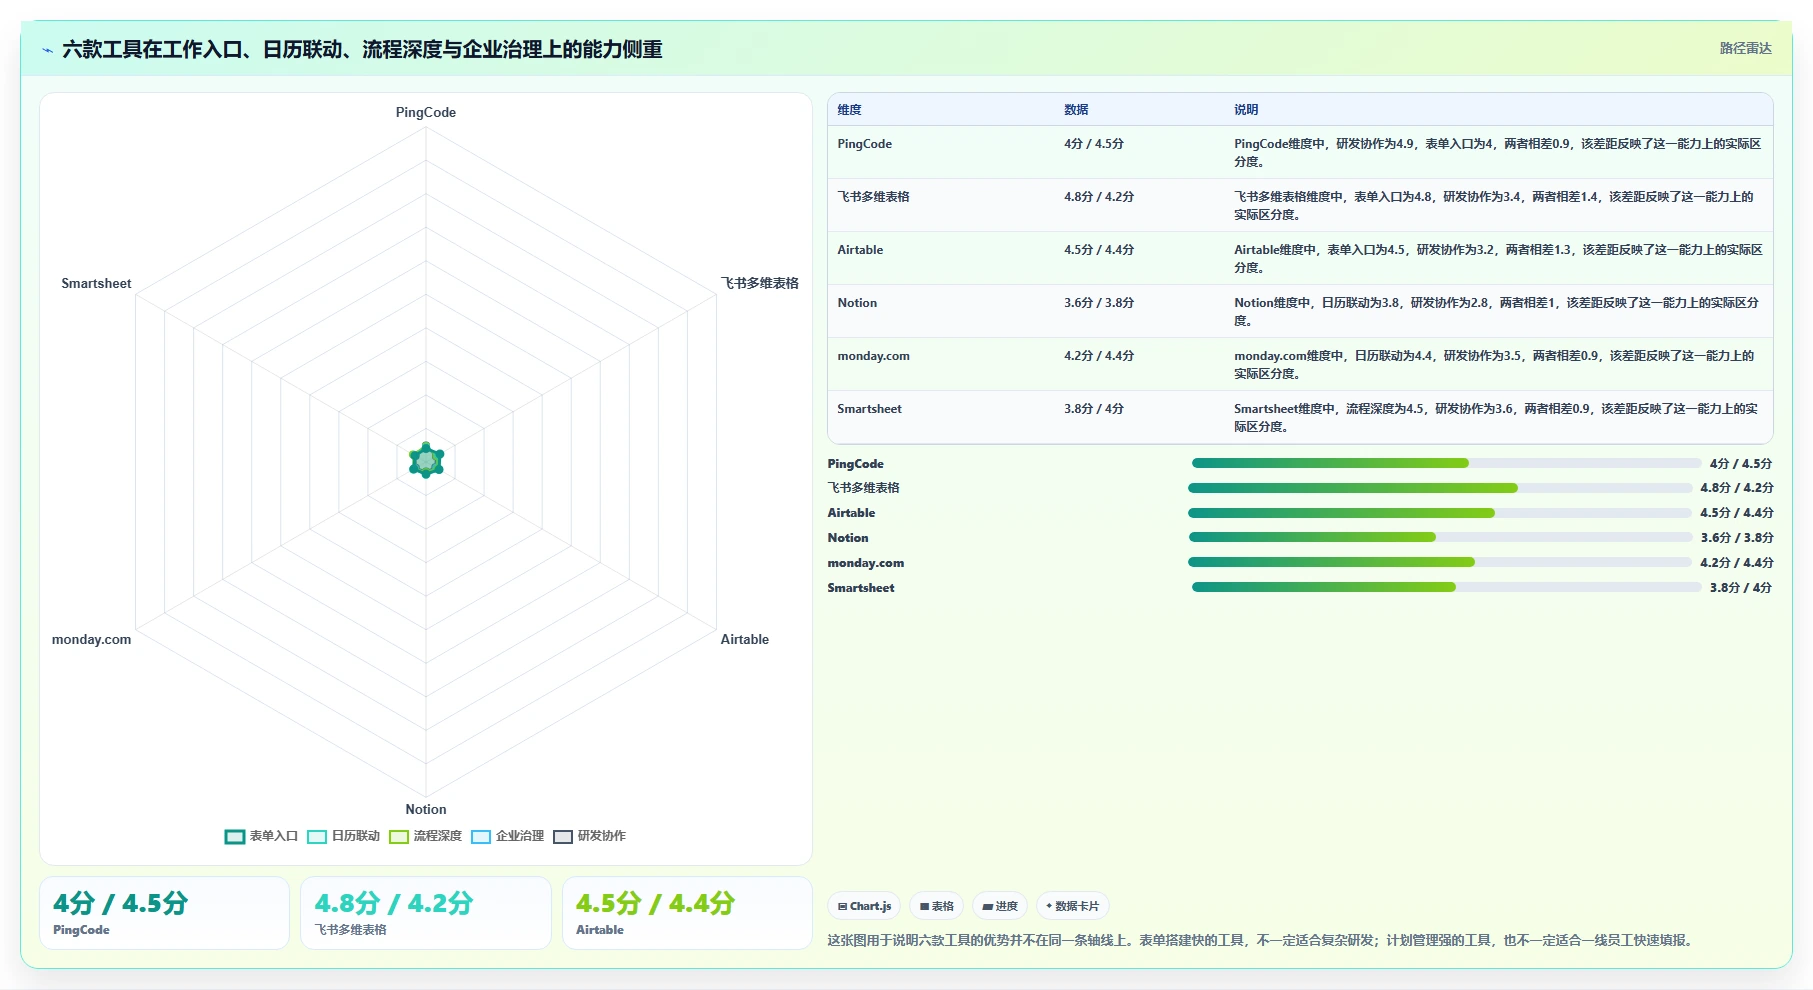The image size is (1813, 990).
Task: Select the 飞书多维表格 table row name
Action: pyautogui.click(x=873, y=197)
